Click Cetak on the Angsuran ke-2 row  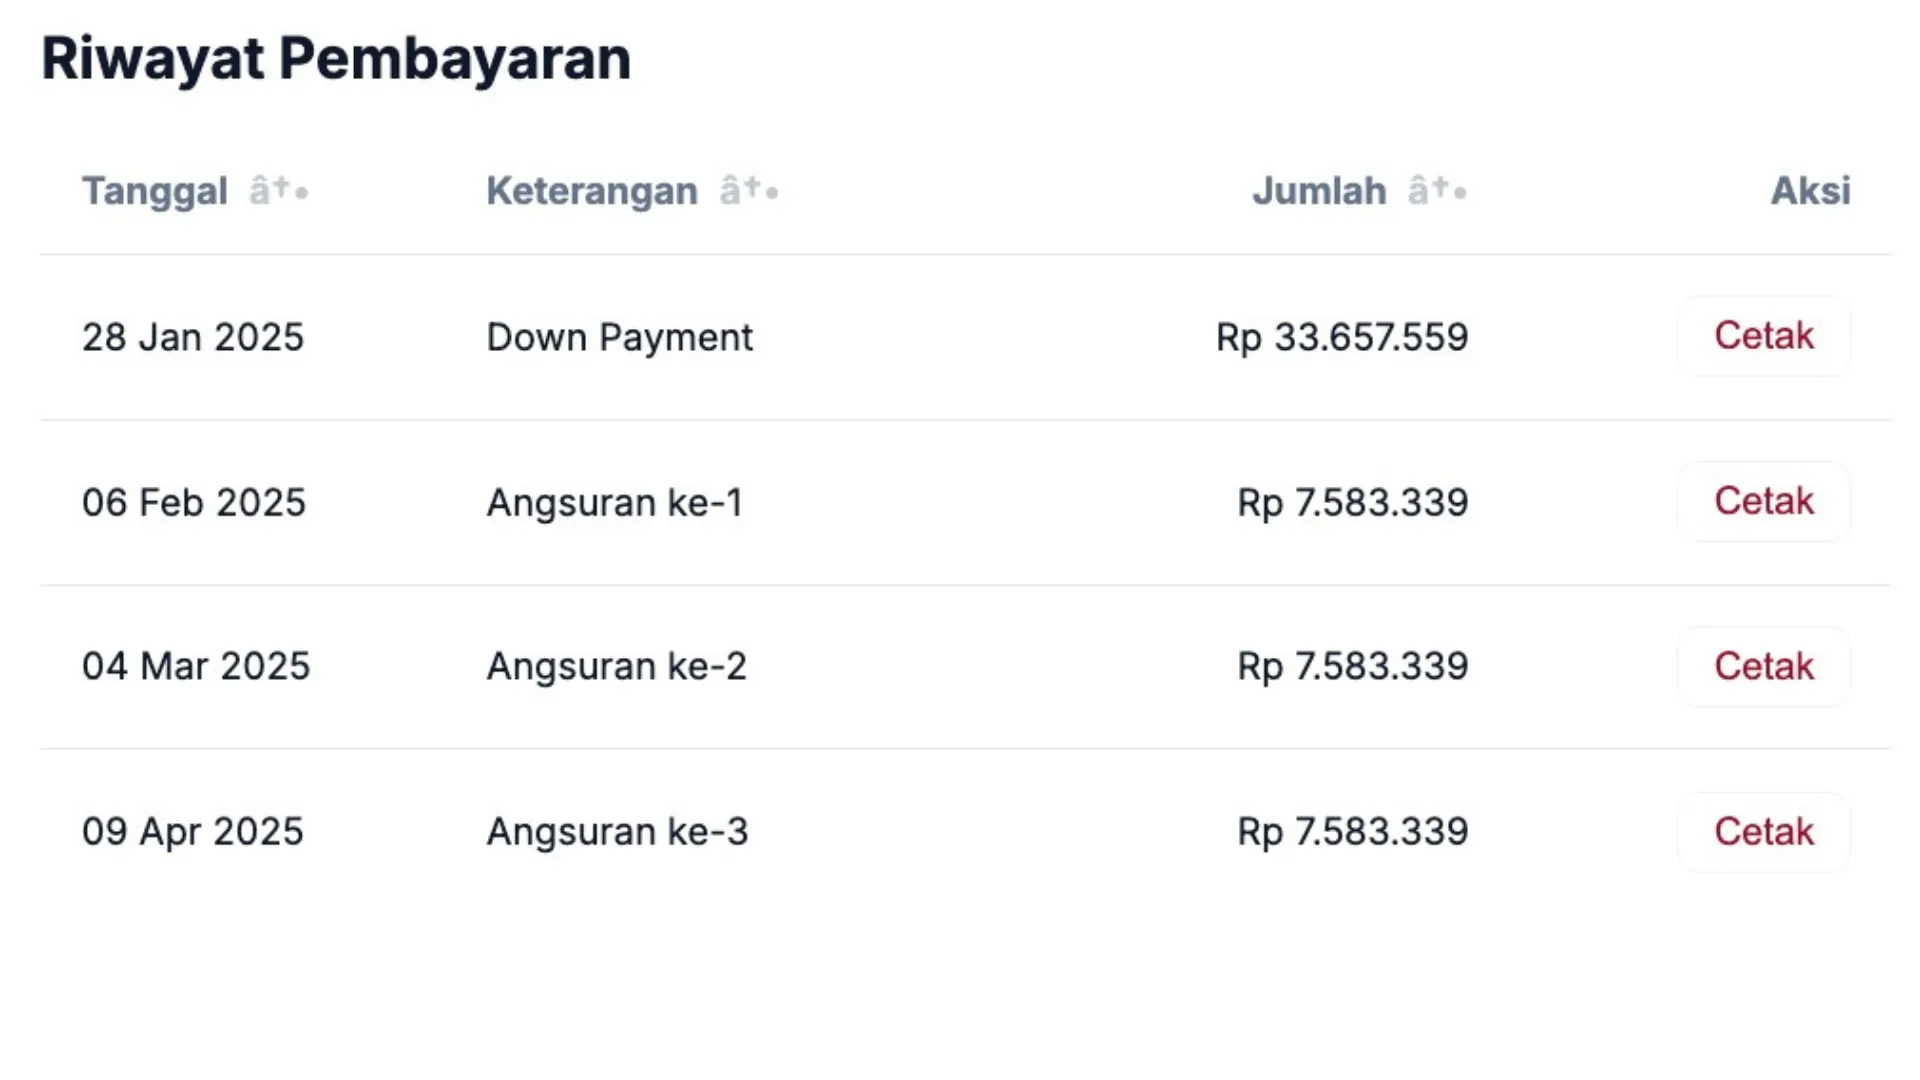tap(1763, 666)
